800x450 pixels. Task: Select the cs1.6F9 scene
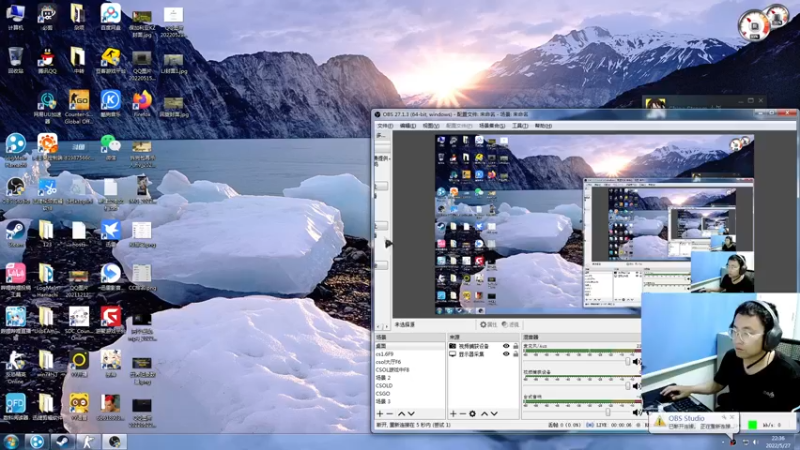pos(410,354)
